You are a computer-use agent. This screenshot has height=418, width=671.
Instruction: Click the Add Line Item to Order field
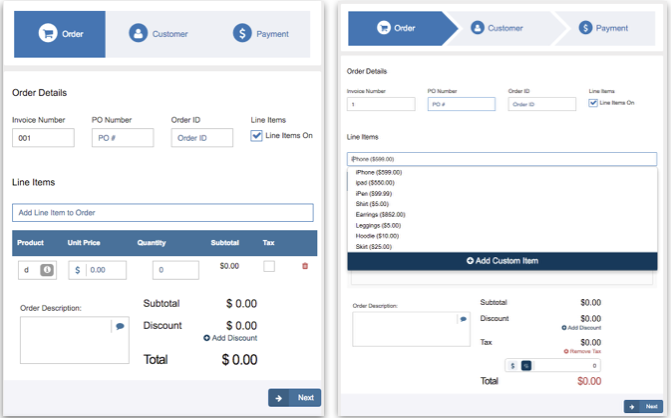pos(163,213)
